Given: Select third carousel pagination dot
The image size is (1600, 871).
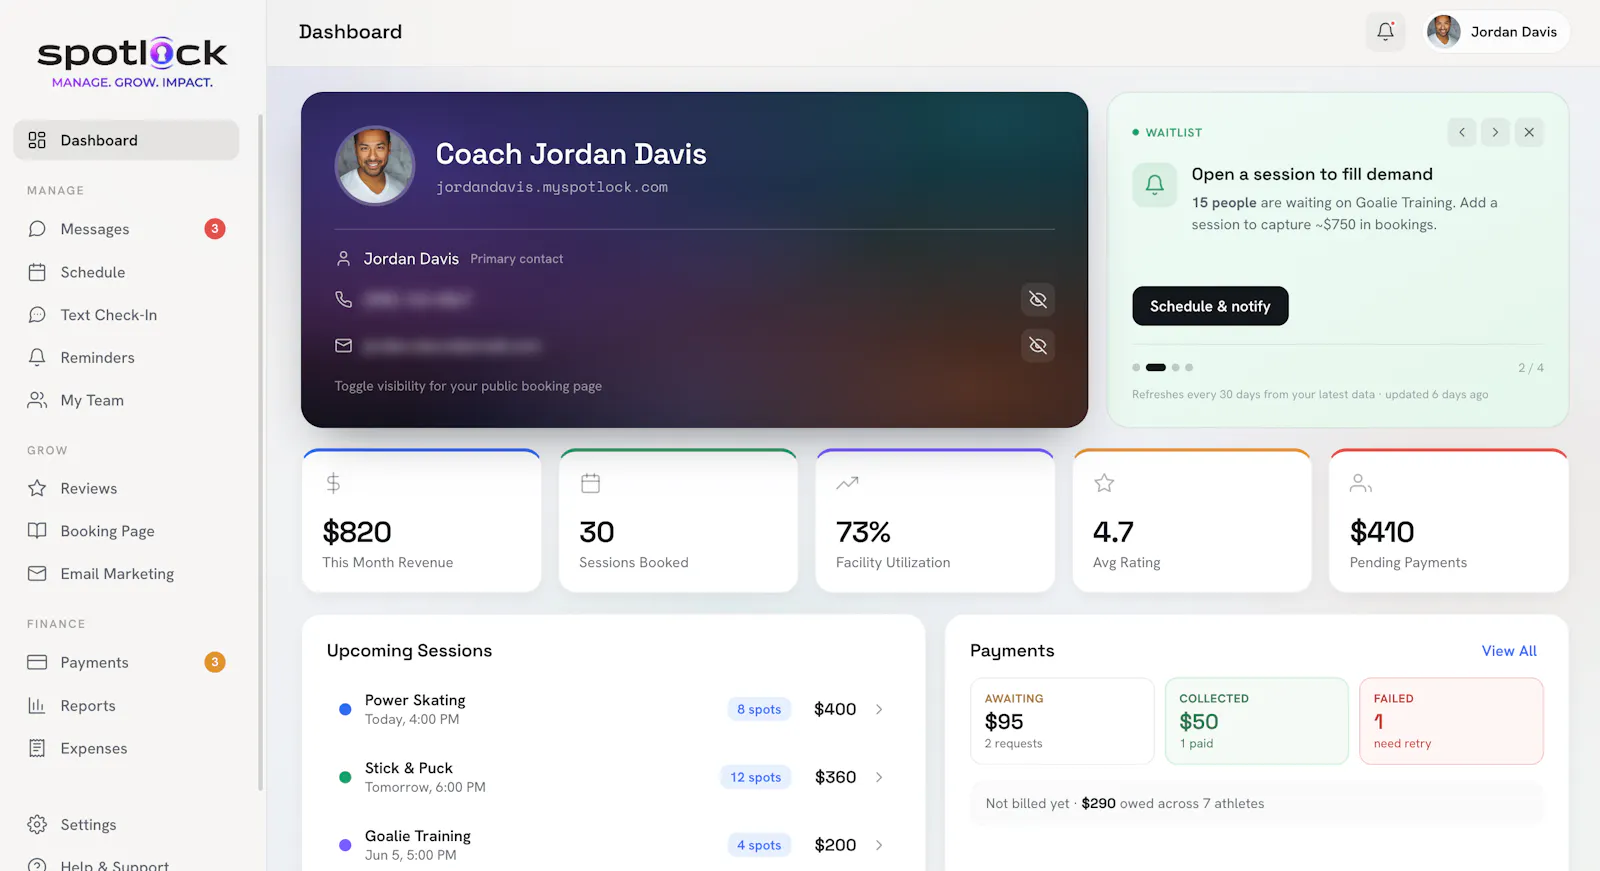Looking at the screenshot, I should [1176, 367].
